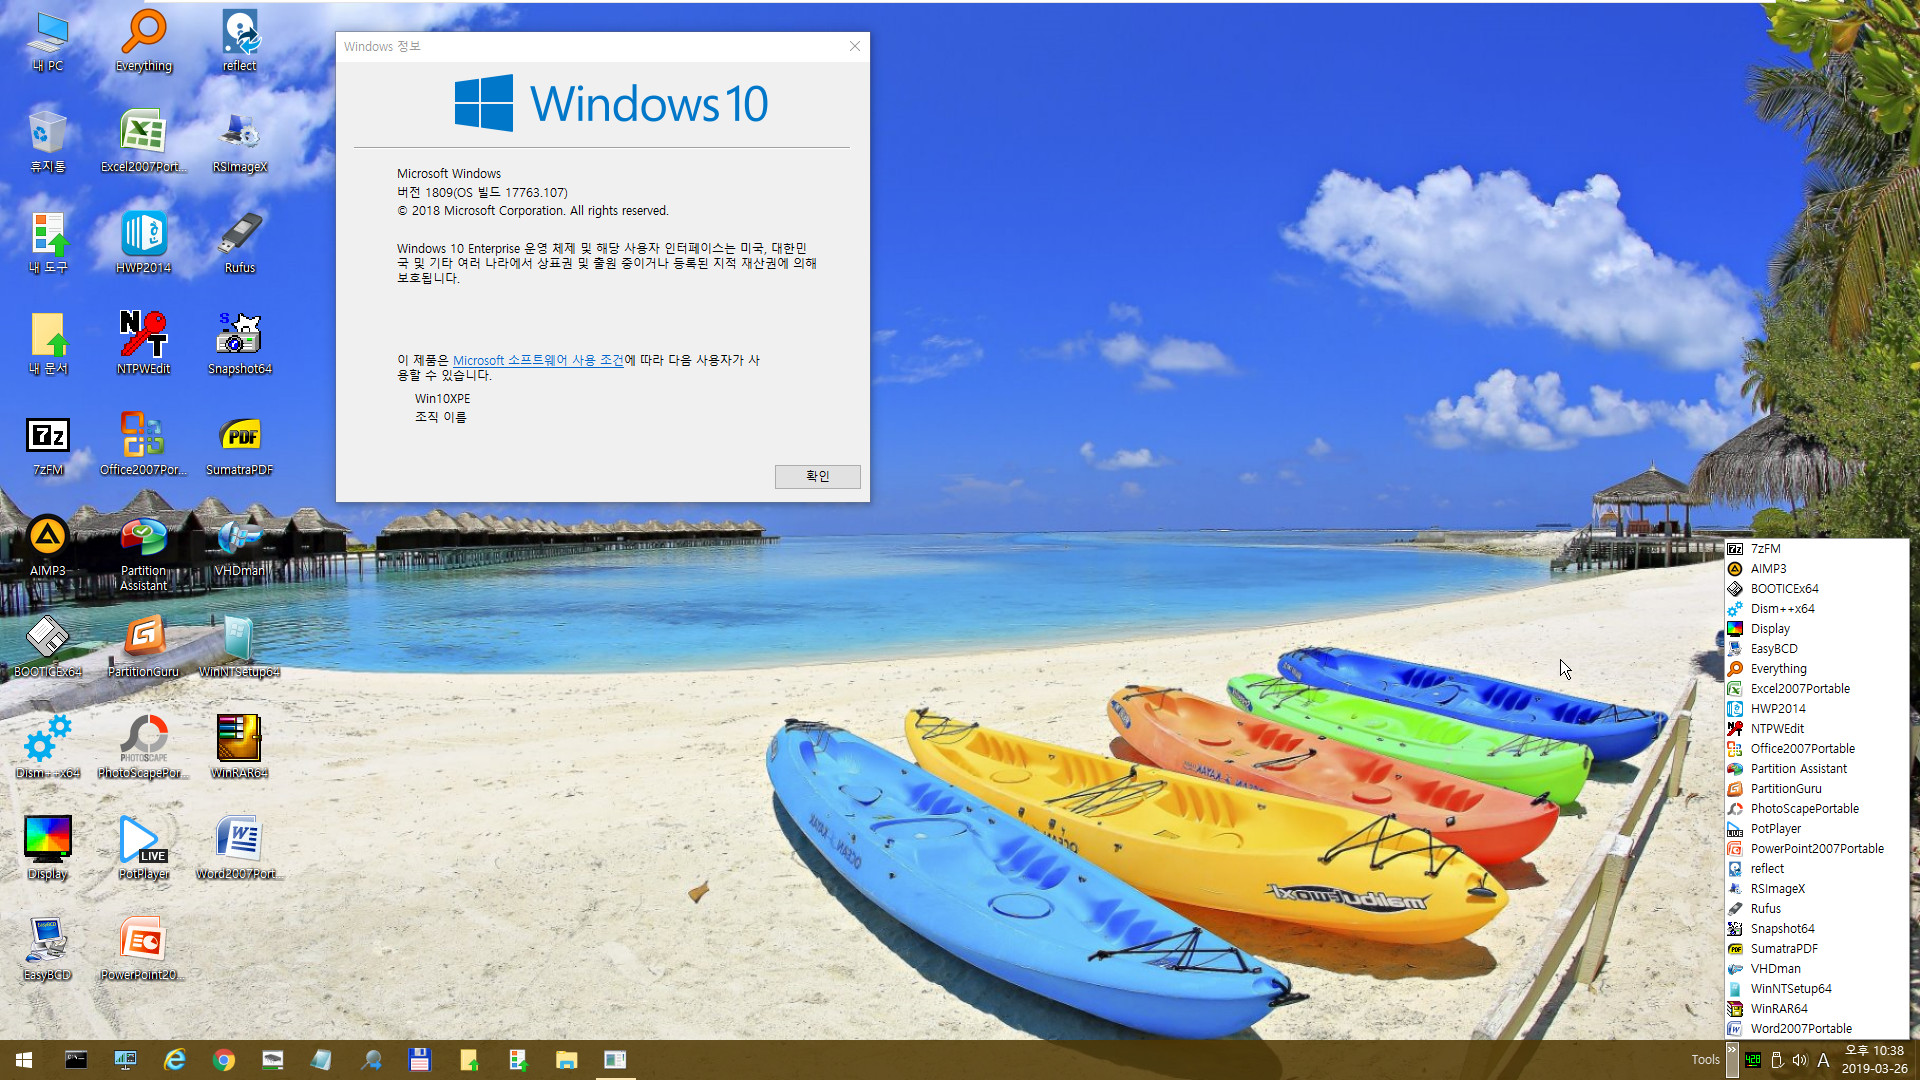Open the Partition Assistant desktop icon
Viewport: 1920px width, 1080px height.
click(143, 553)
